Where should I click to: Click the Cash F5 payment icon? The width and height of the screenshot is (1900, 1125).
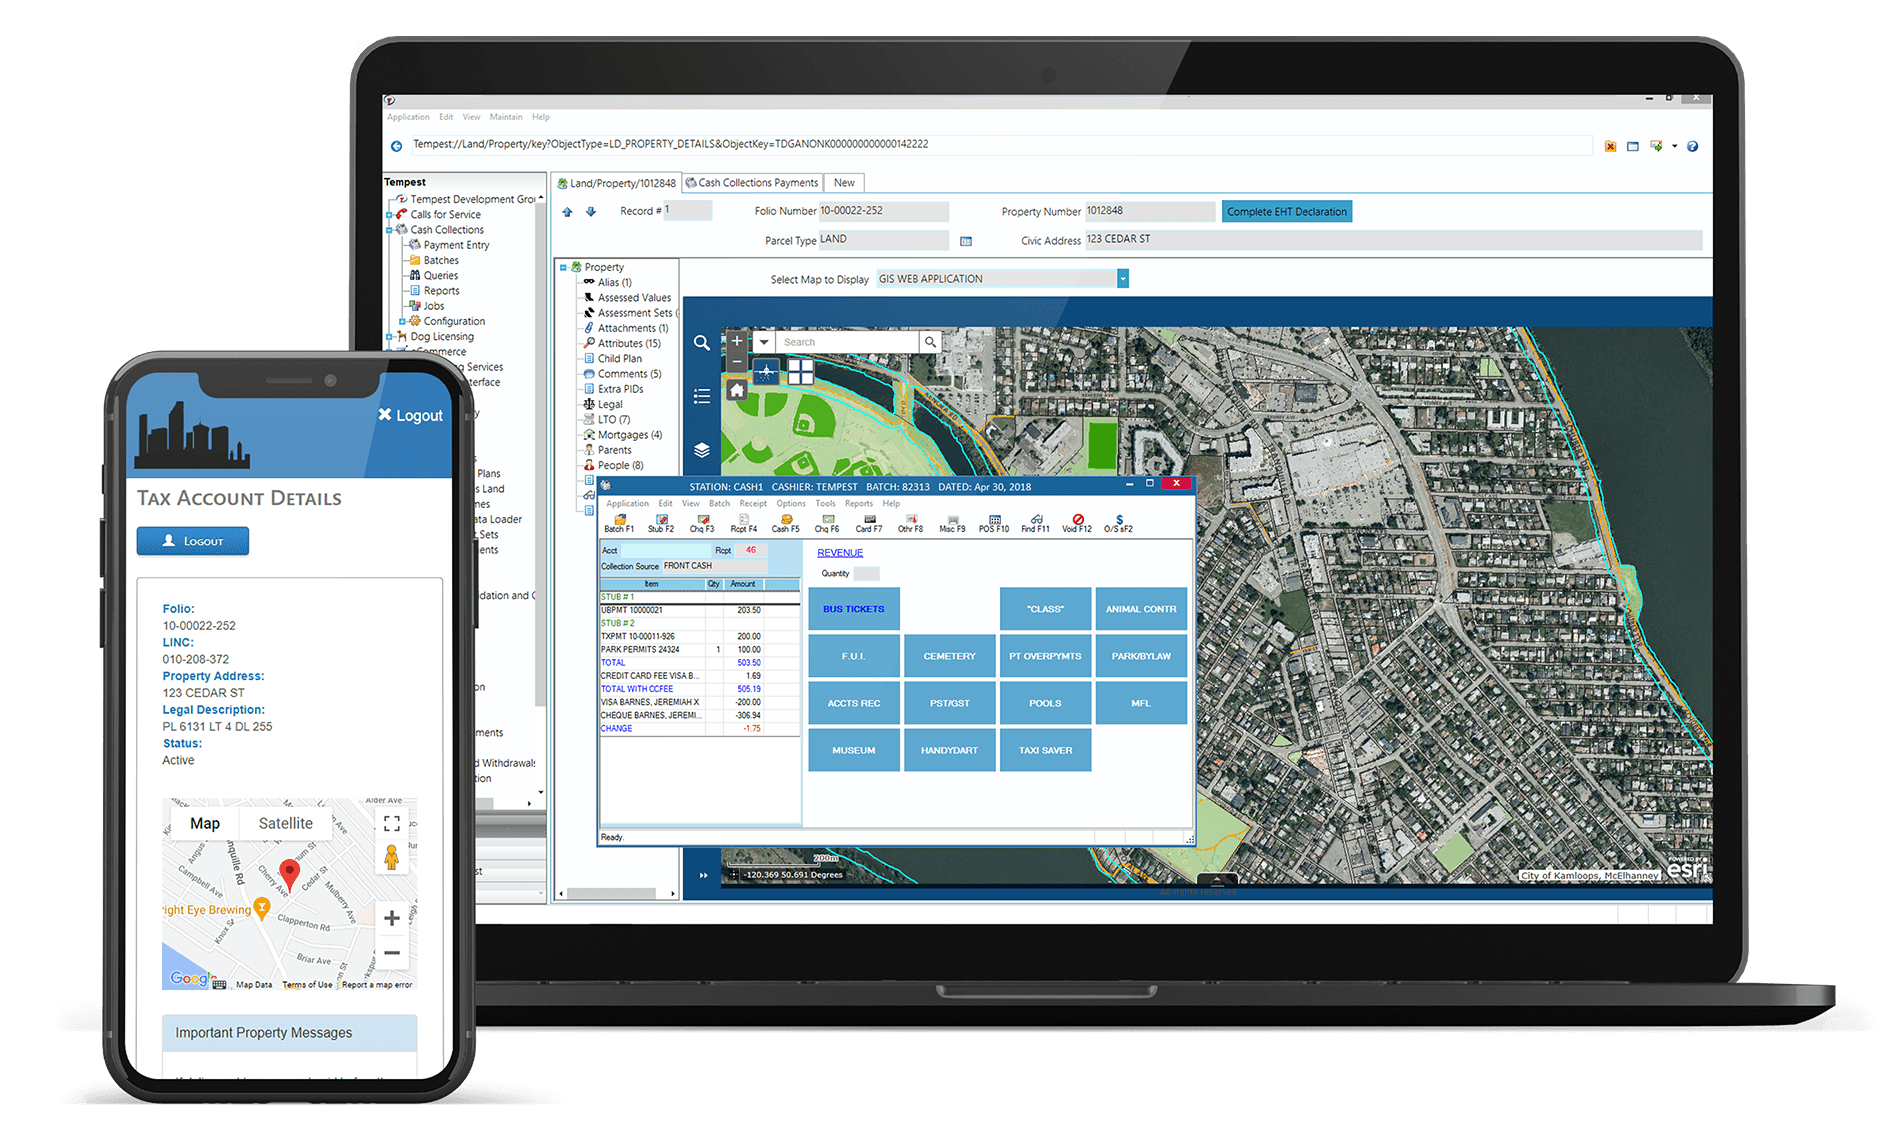click(786, 522)
